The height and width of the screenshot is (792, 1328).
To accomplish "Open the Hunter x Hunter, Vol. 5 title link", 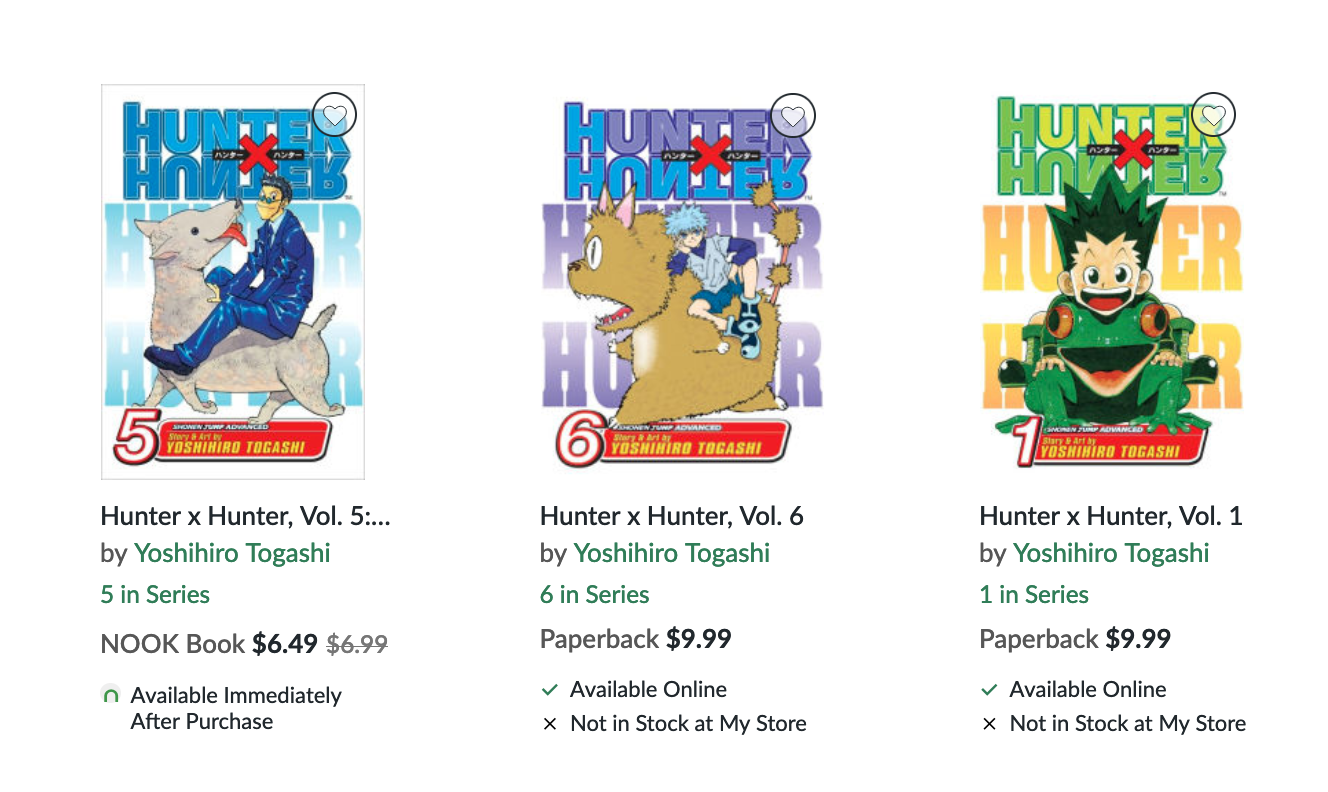I will 246,516.
